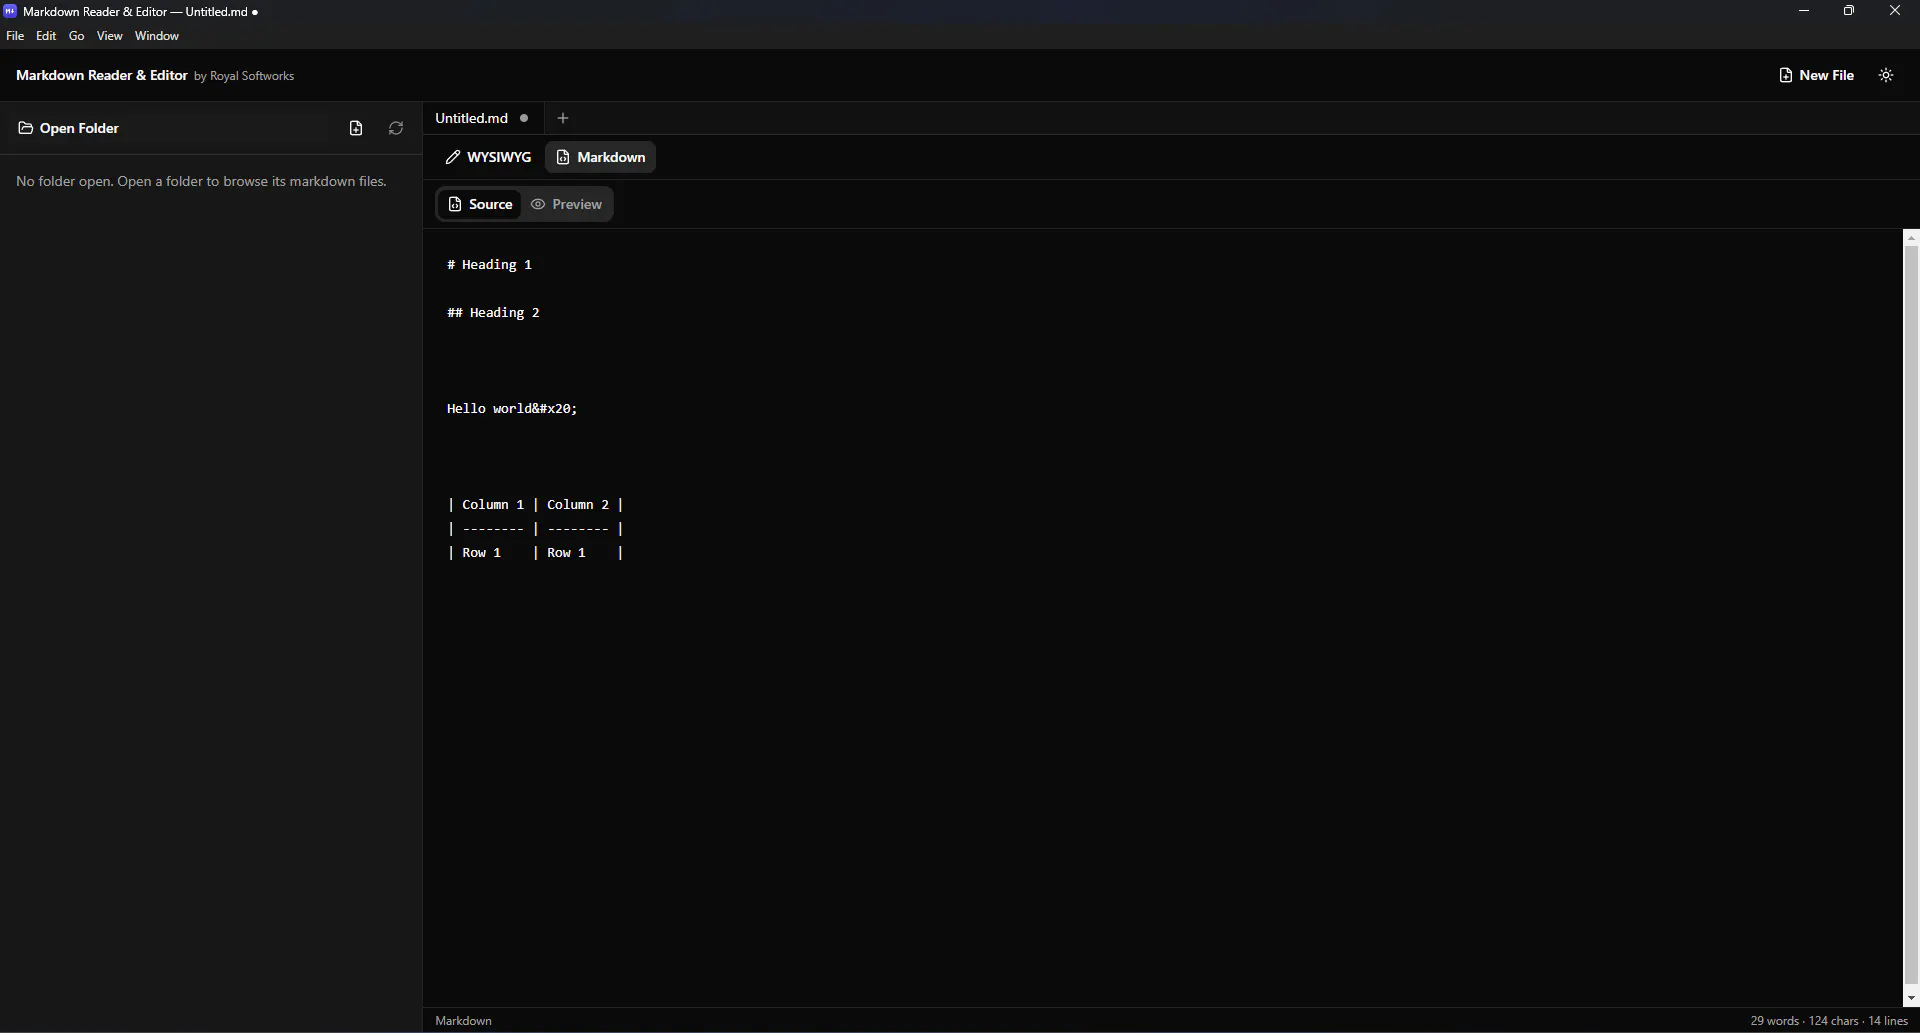The image size is (1920, 1033).
Task: Click the vertical scrollbar thumb in the editor
Action: (x=1911, y=614)
